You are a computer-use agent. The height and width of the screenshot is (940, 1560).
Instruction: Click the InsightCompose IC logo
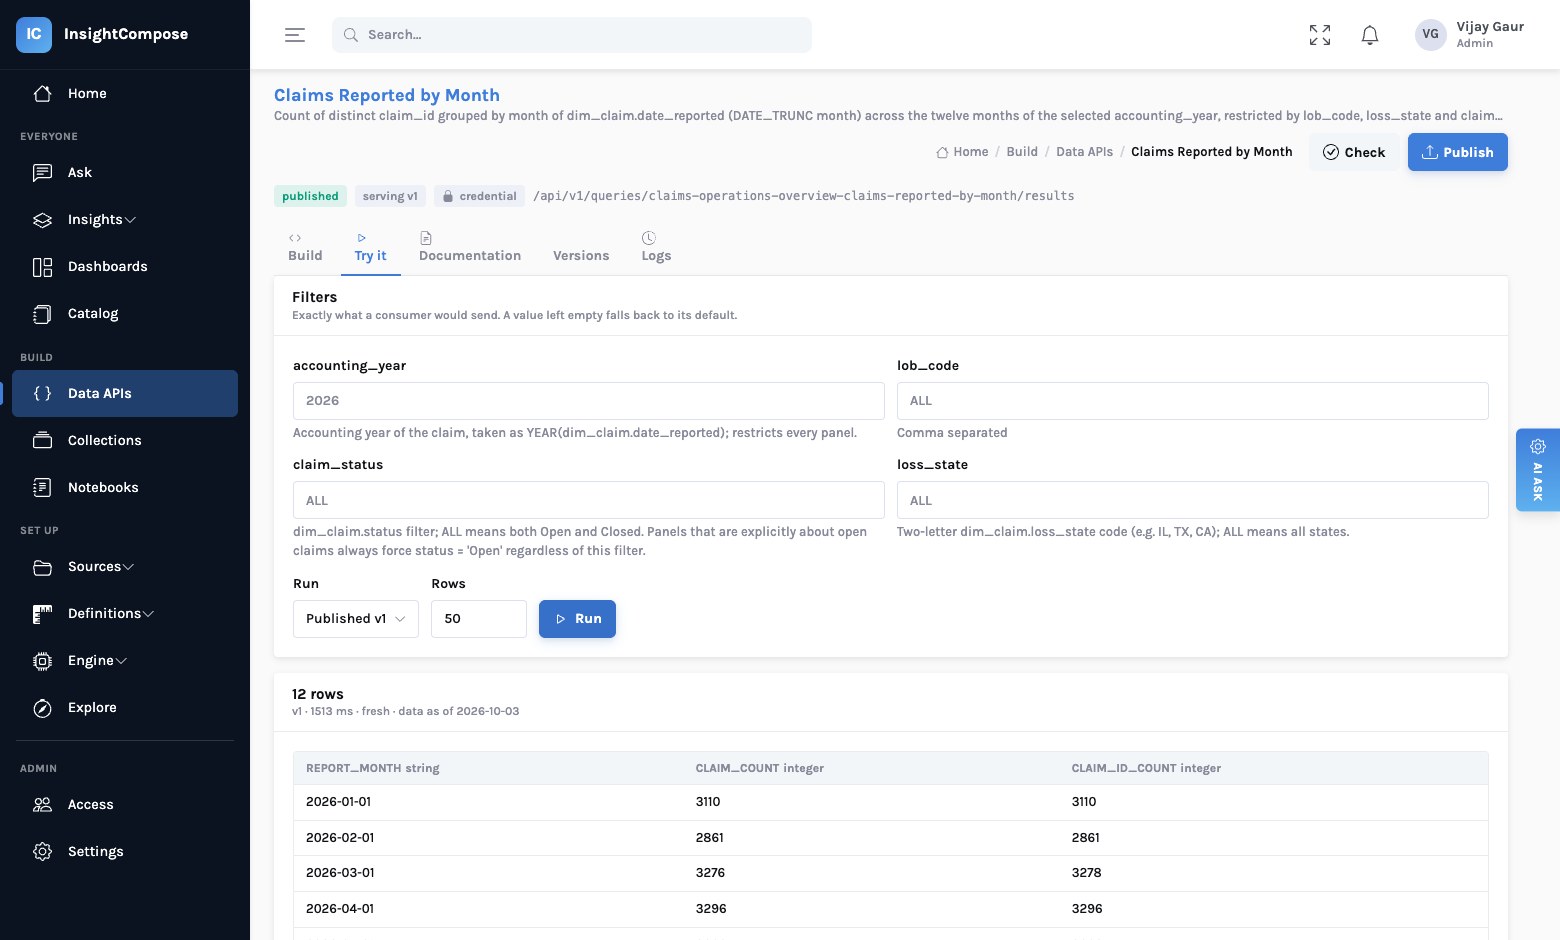pos(34,34)
